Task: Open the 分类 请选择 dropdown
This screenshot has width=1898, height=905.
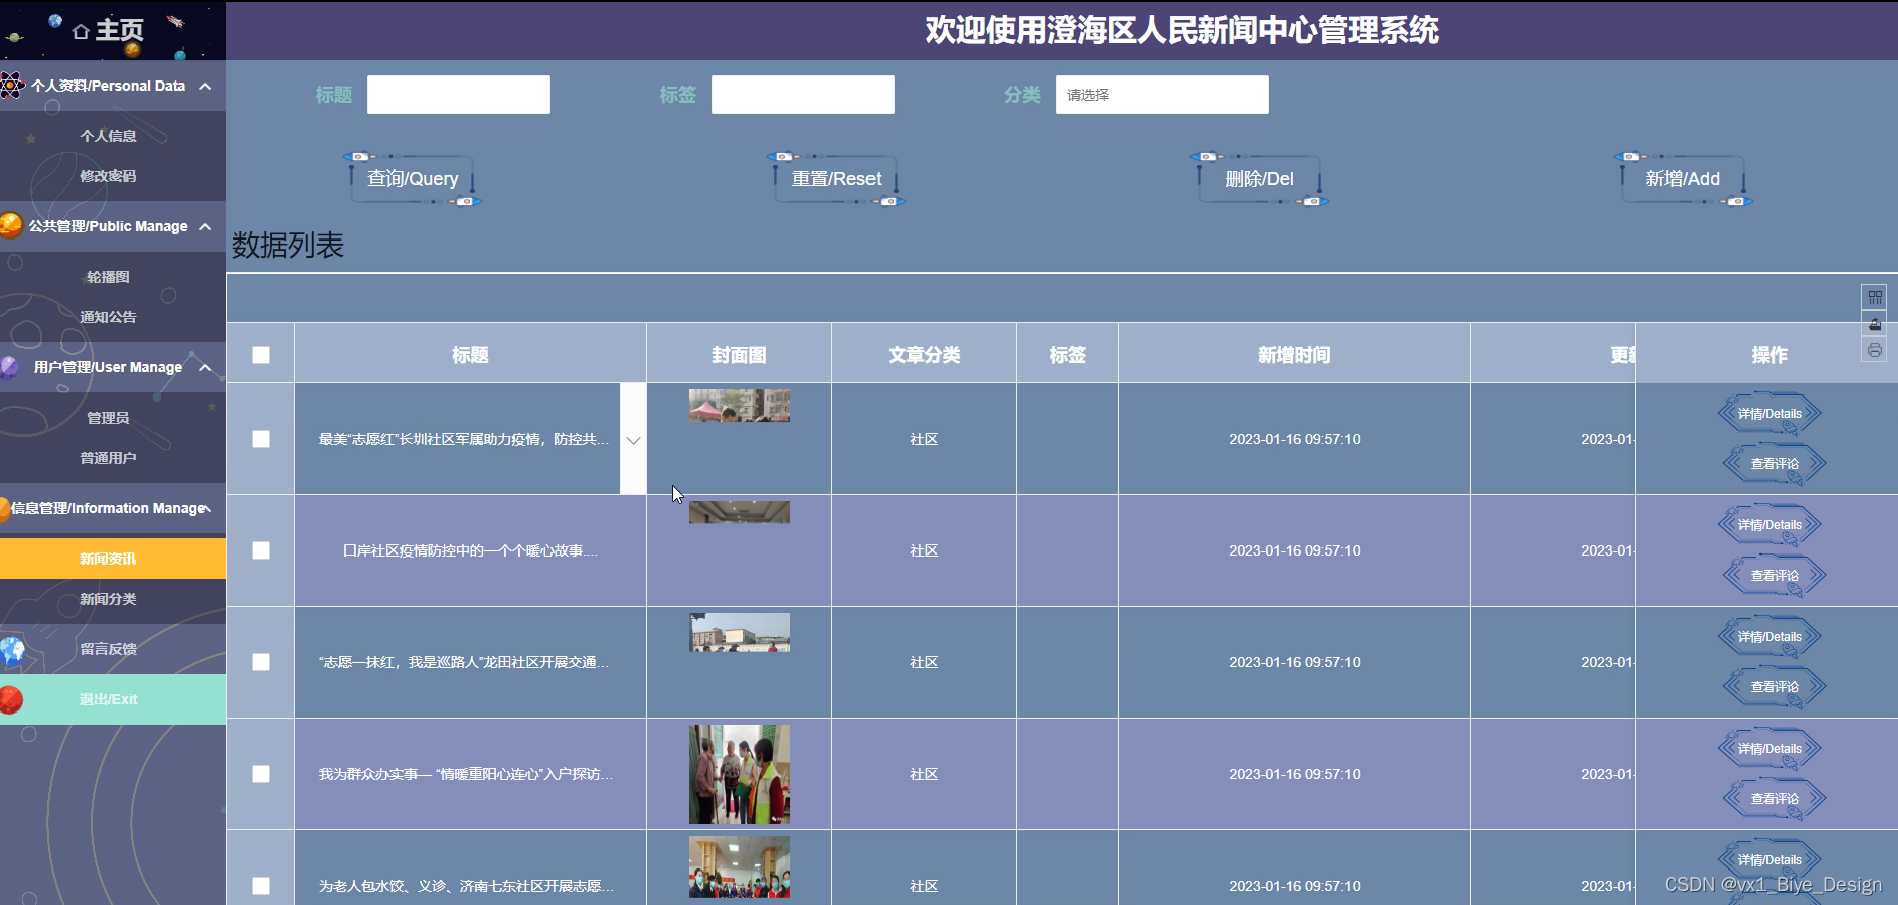Action: point(1162,95)
